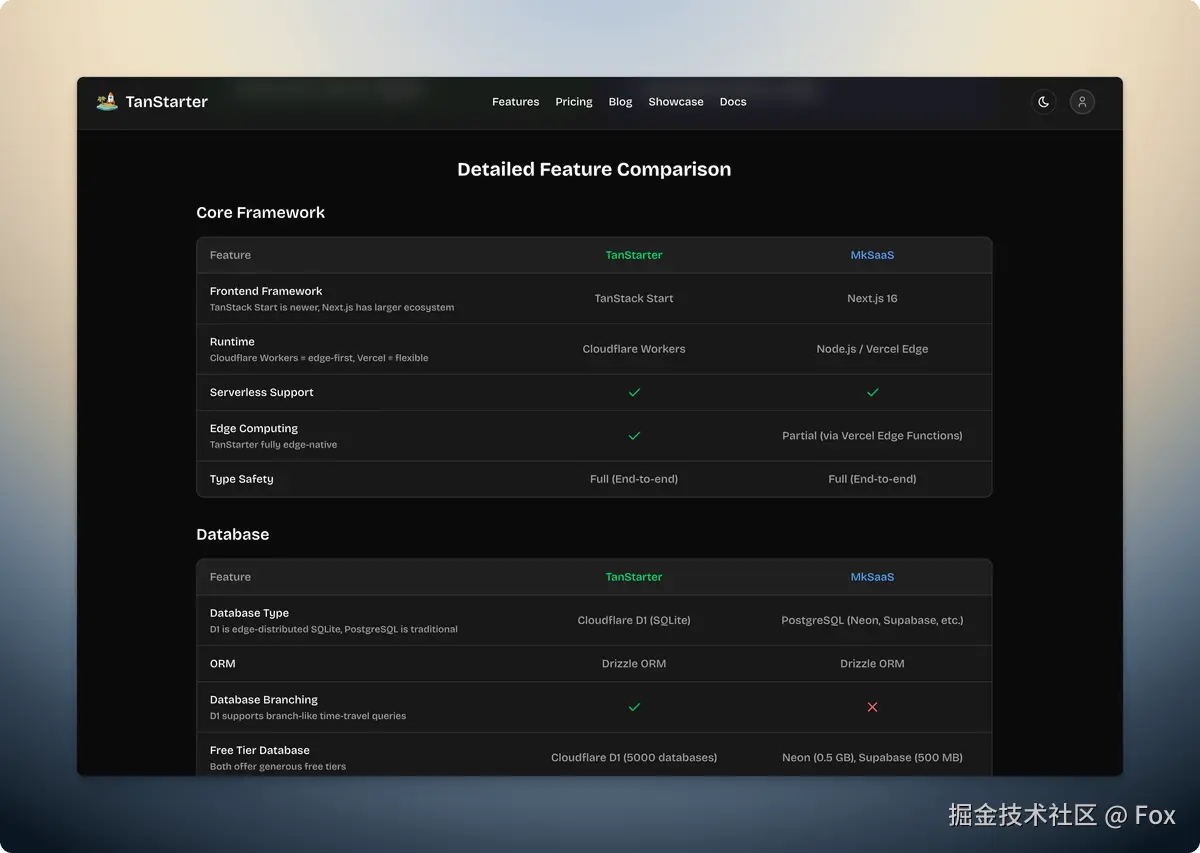Open the Blog nav link
This screenshot has width=1200, height=853.
coord(621,102)
